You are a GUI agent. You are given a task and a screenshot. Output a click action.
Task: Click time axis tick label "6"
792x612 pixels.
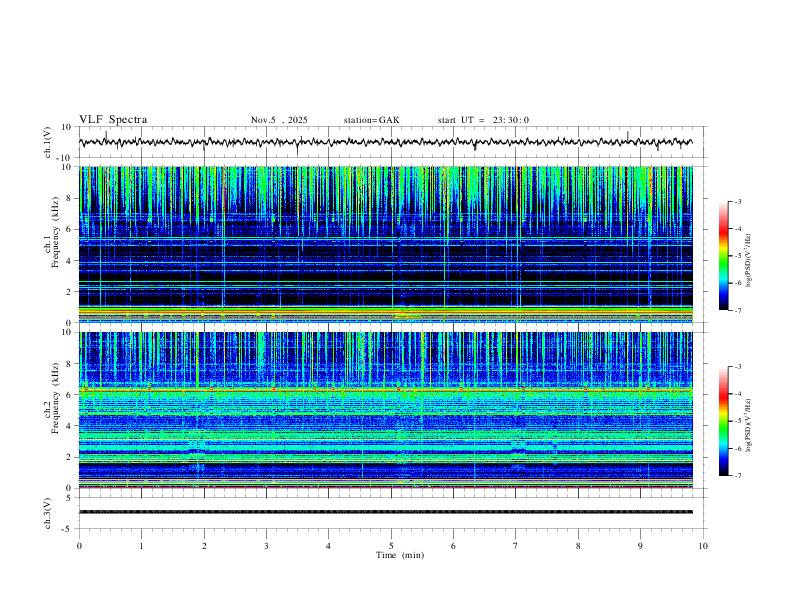[453, 546]
